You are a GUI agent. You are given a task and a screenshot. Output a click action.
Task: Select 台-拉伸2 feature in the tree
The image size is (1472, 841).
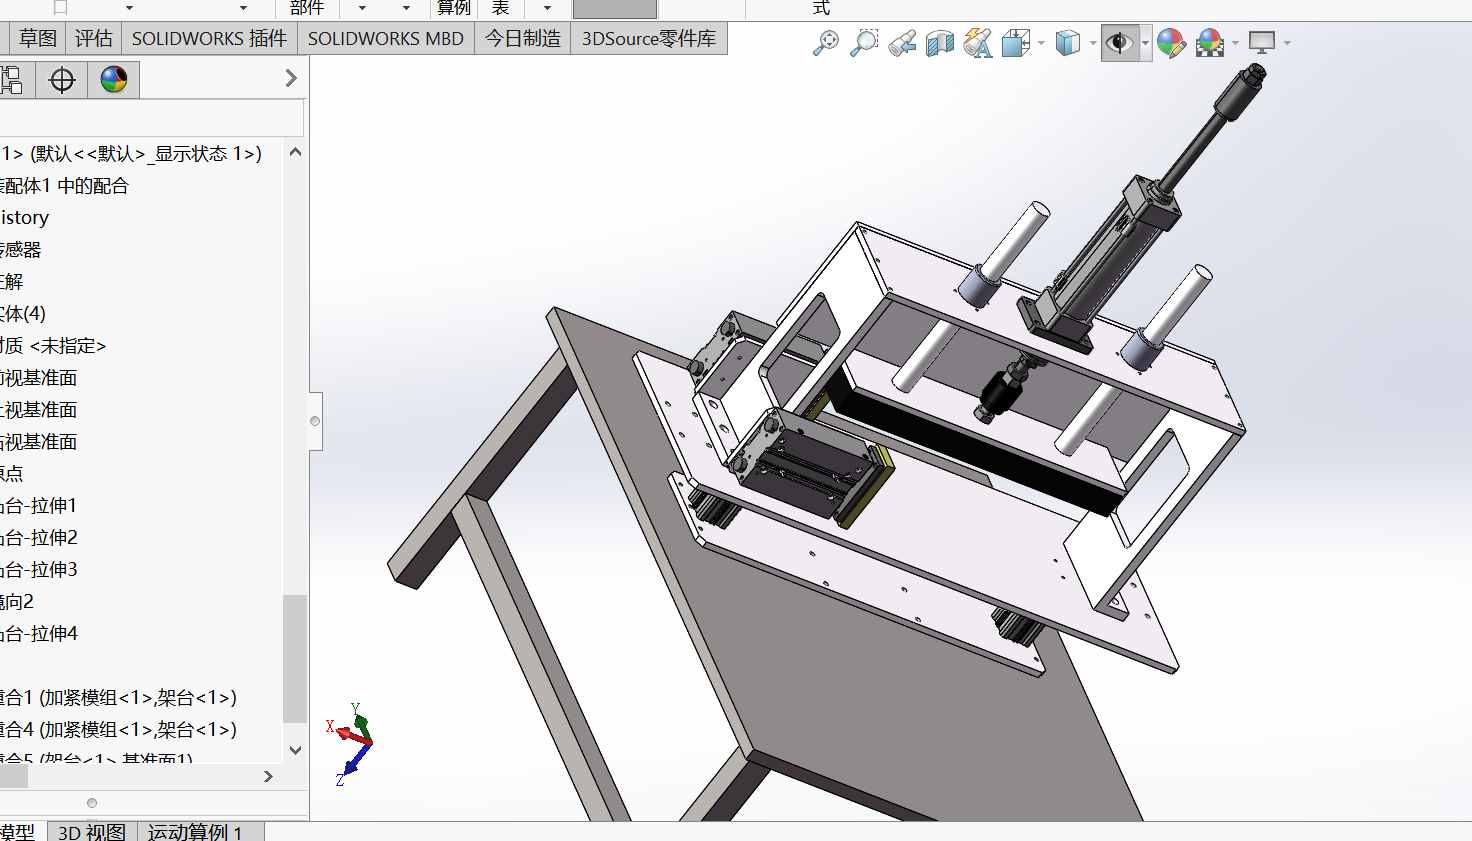(39, 537)
